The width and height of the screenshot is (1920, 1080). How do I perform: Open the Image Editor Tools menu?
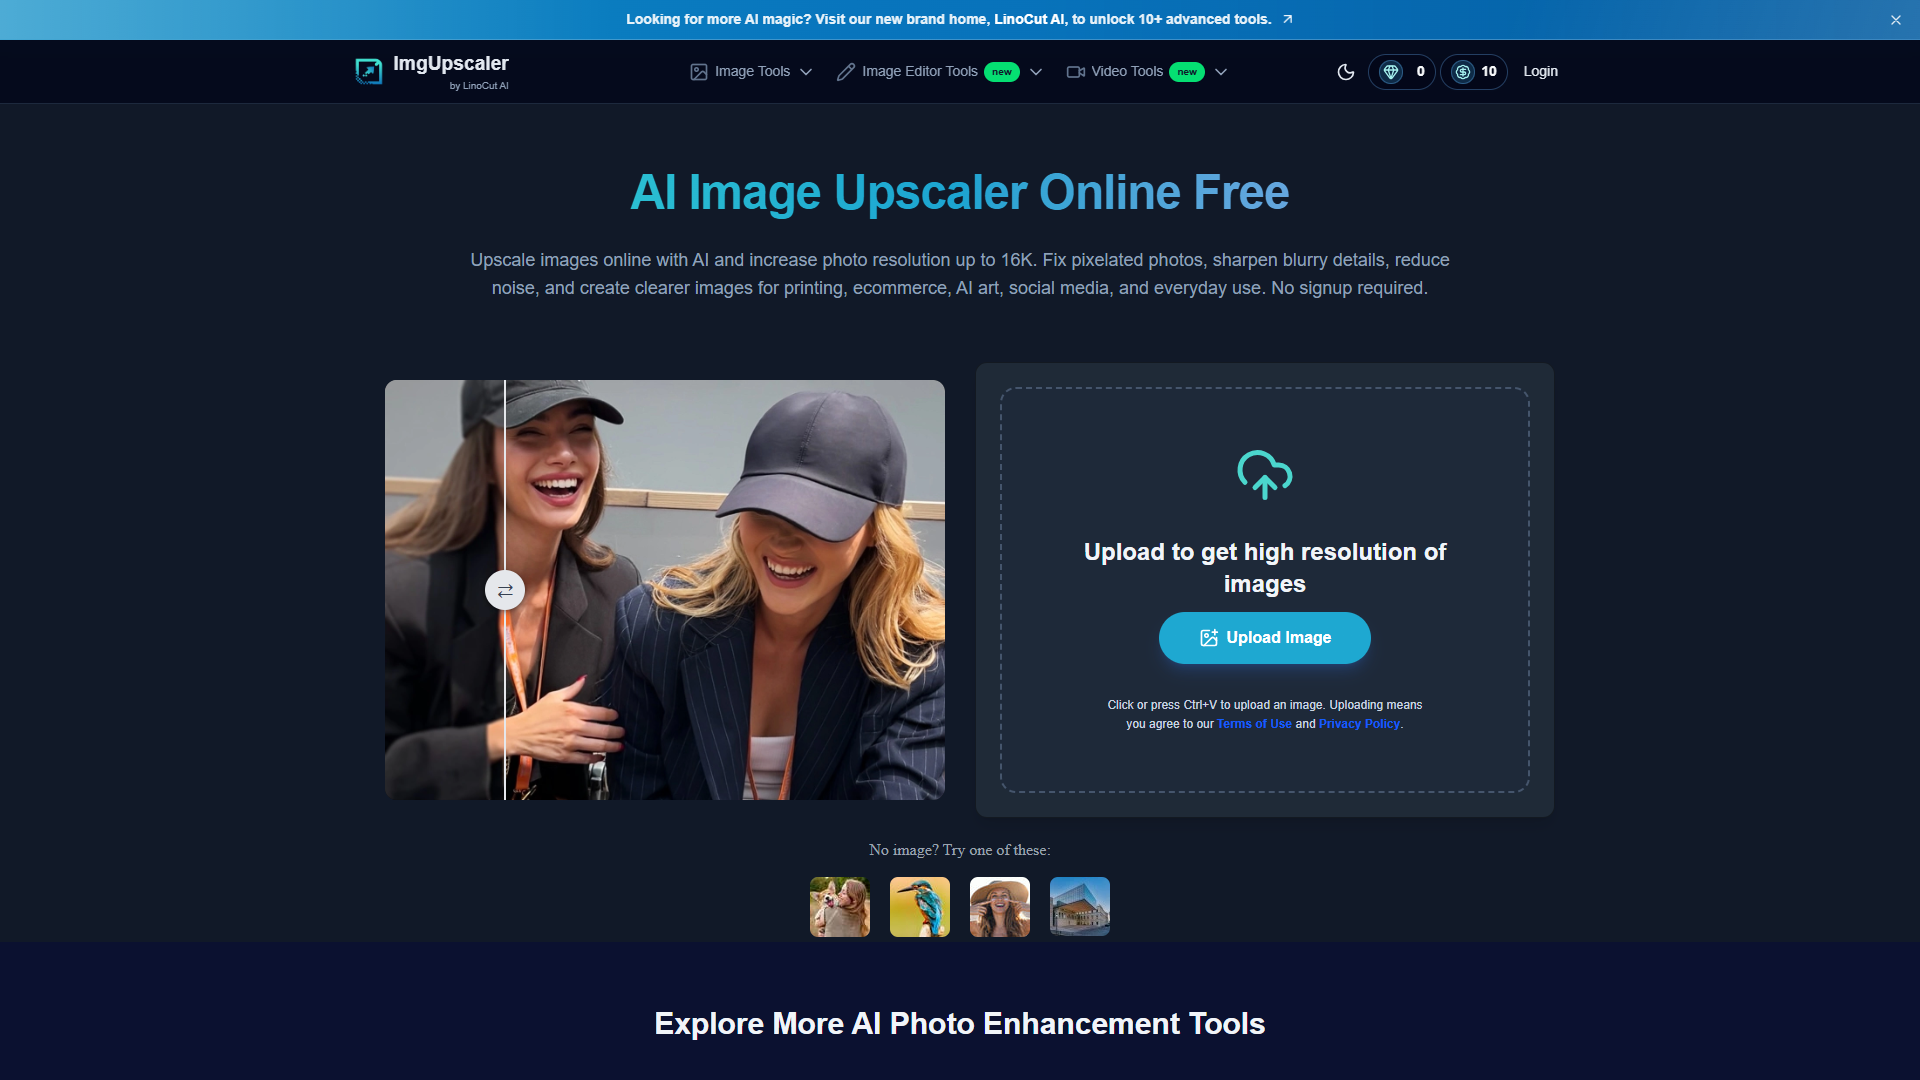(940, 72)
